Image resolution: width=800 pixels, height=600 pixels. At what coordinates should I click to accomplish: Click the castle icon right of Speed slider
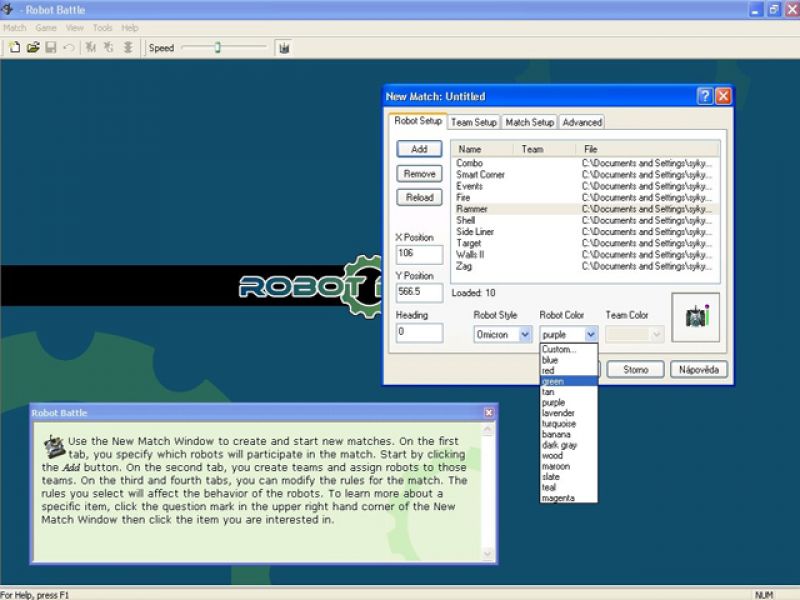pyautogui.click(x=285, y=48)
